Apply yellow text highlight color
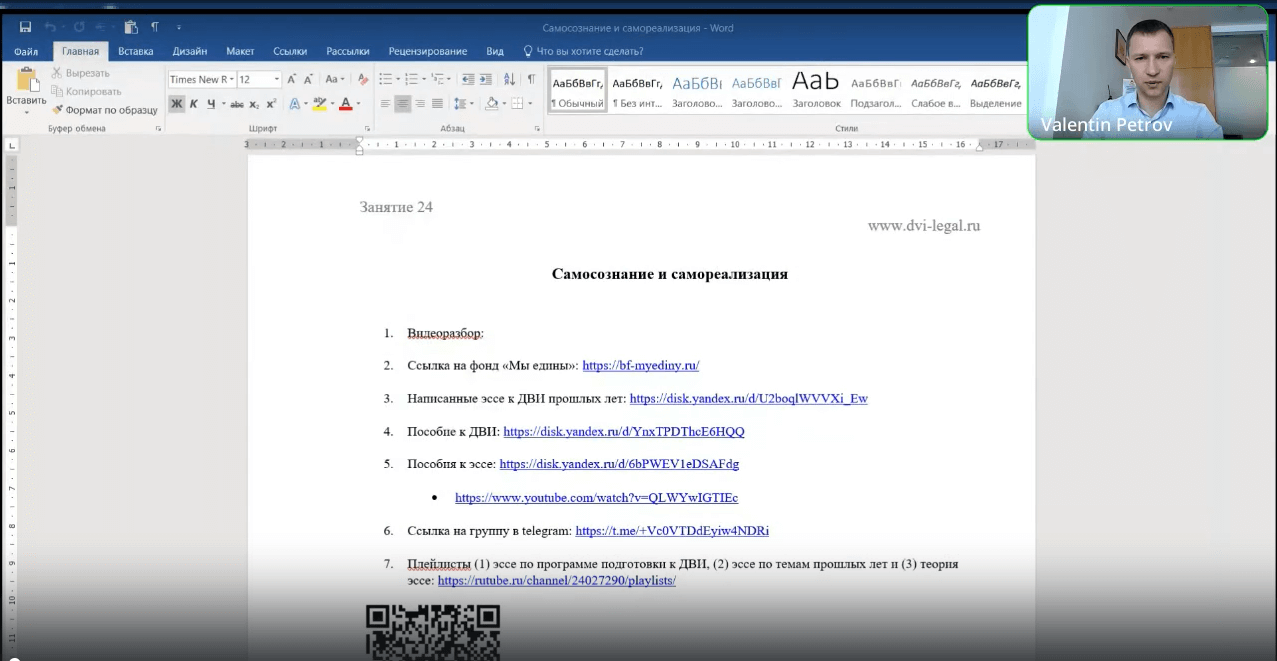 319,104
